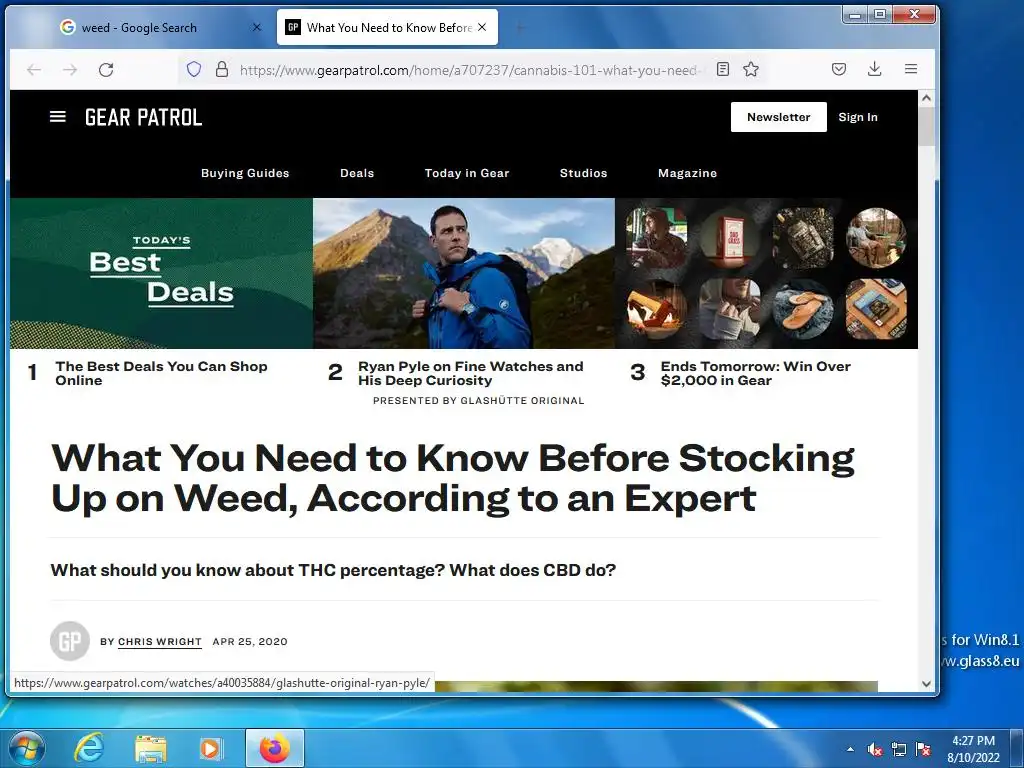Open the Studios navigation item
Image resolution: width=1024 pixels, height=768 pixels.
(x=583, y=173)
